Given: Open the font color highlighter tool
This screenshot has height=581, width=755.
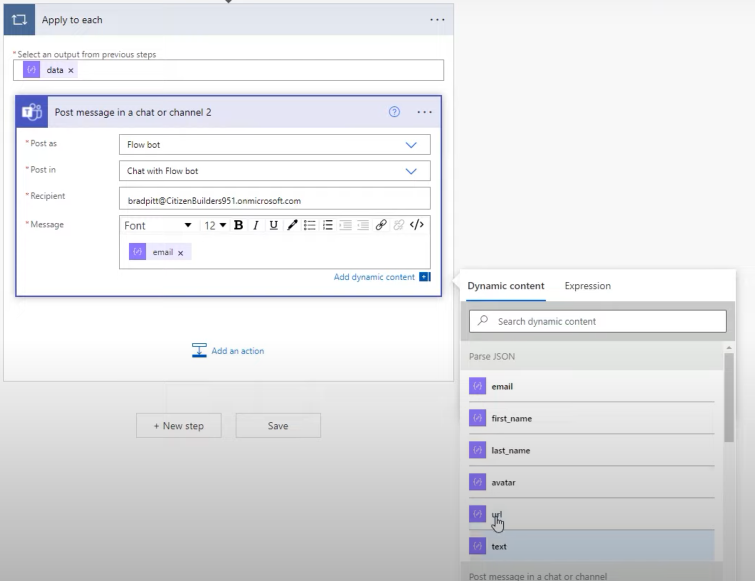Looking at the screenshot, I should click(292, 225).
